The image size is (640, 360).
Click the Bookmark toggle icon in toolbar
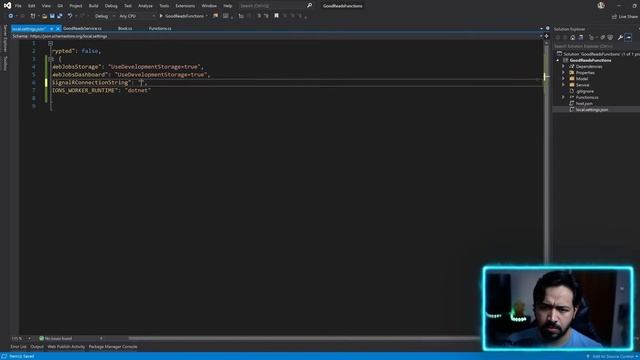(x=276, y=16)
